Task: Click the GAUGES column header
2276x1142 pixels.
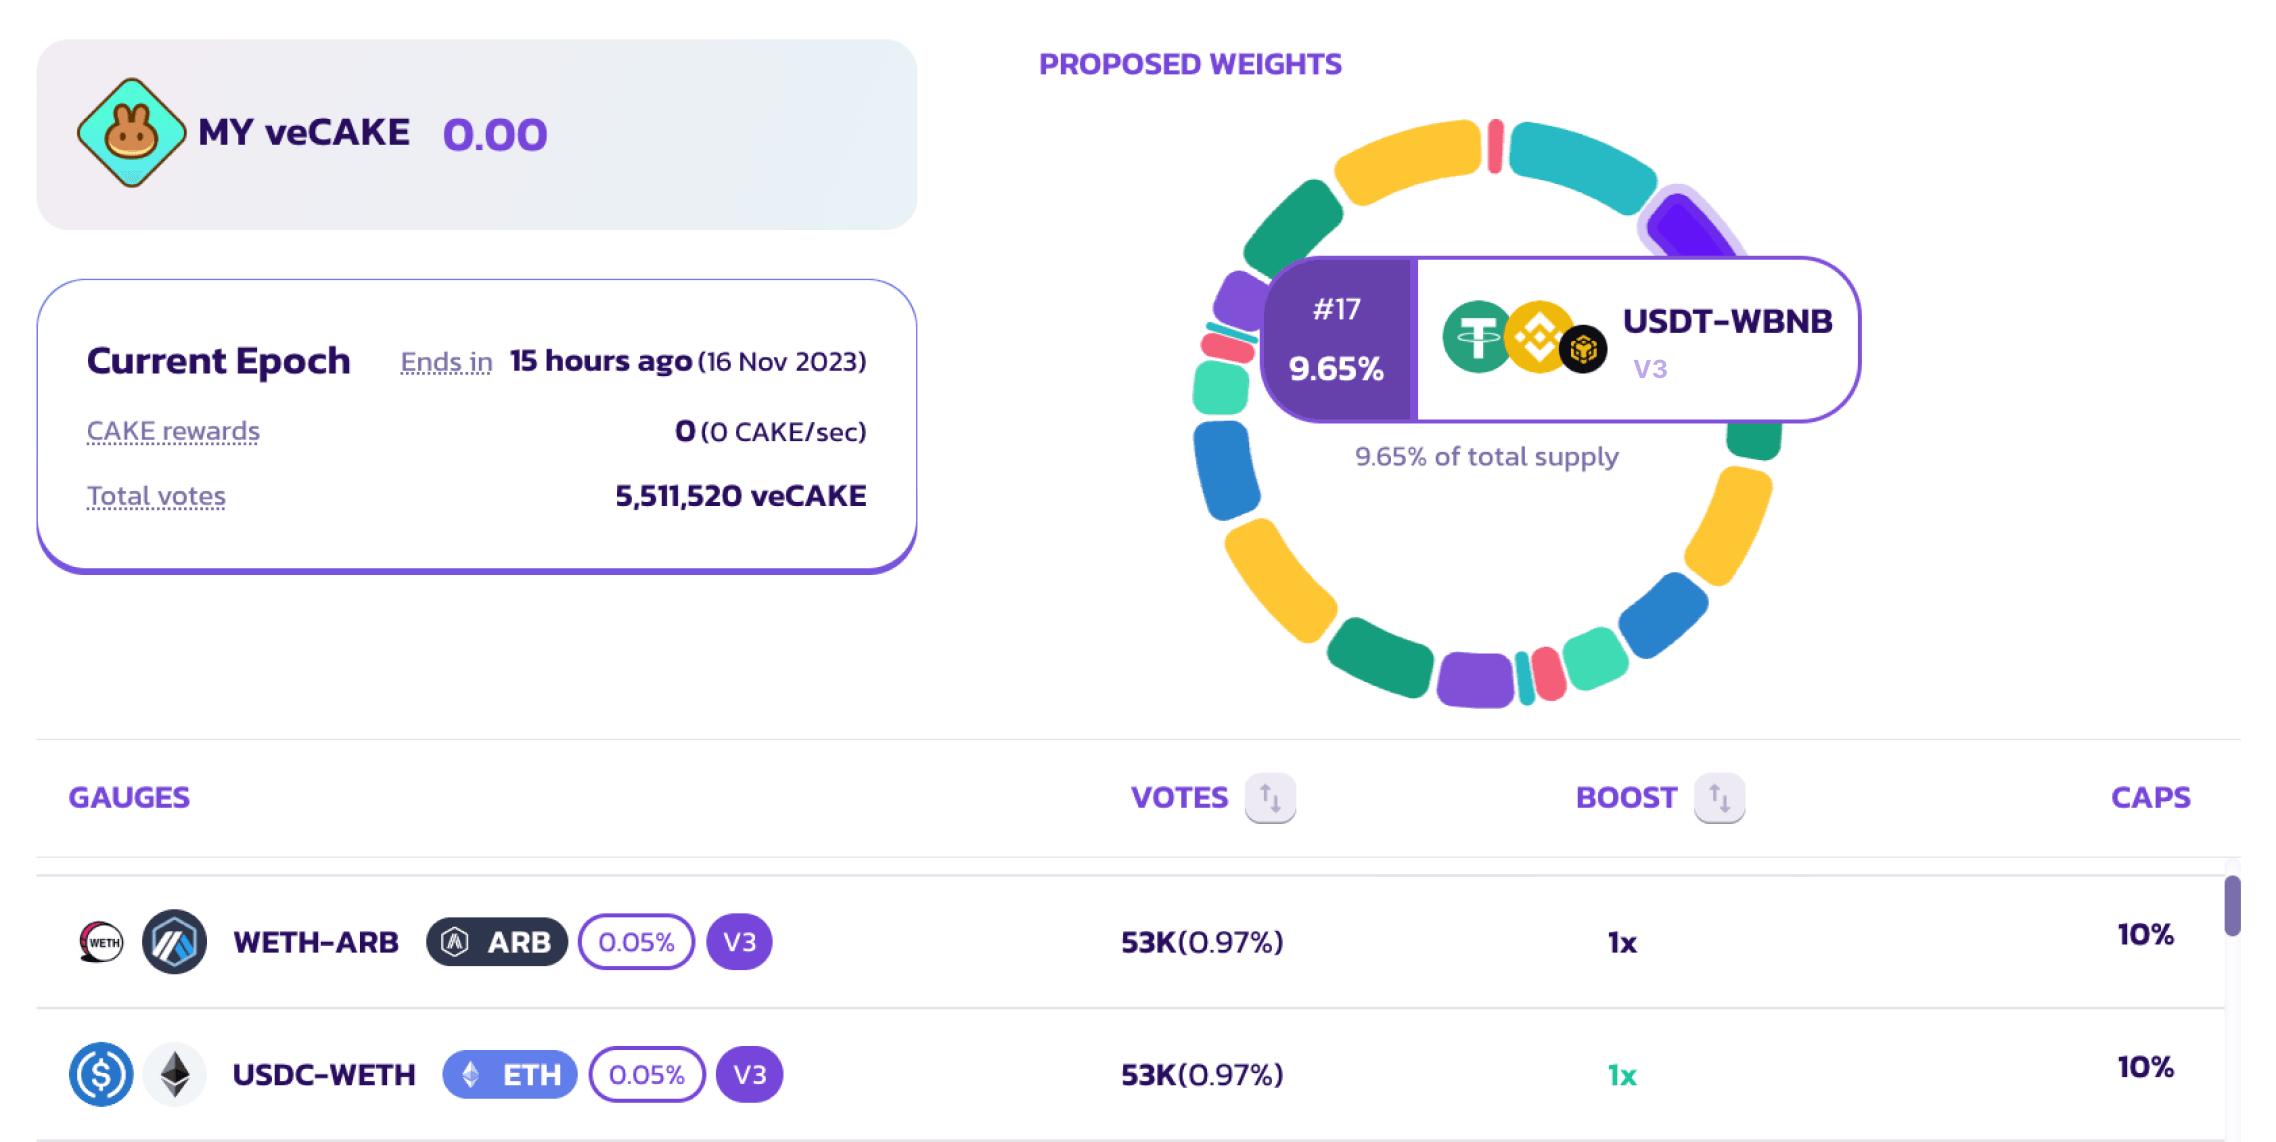Action: tap(129, 797)
